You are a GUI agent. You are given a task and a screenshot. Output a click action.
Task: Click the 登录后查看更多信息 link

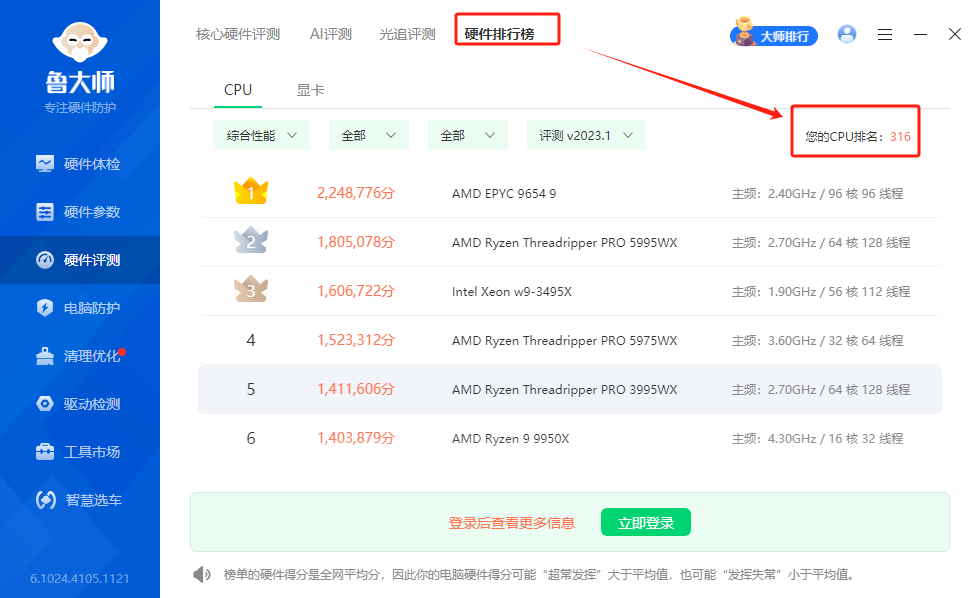coord(512,523)
